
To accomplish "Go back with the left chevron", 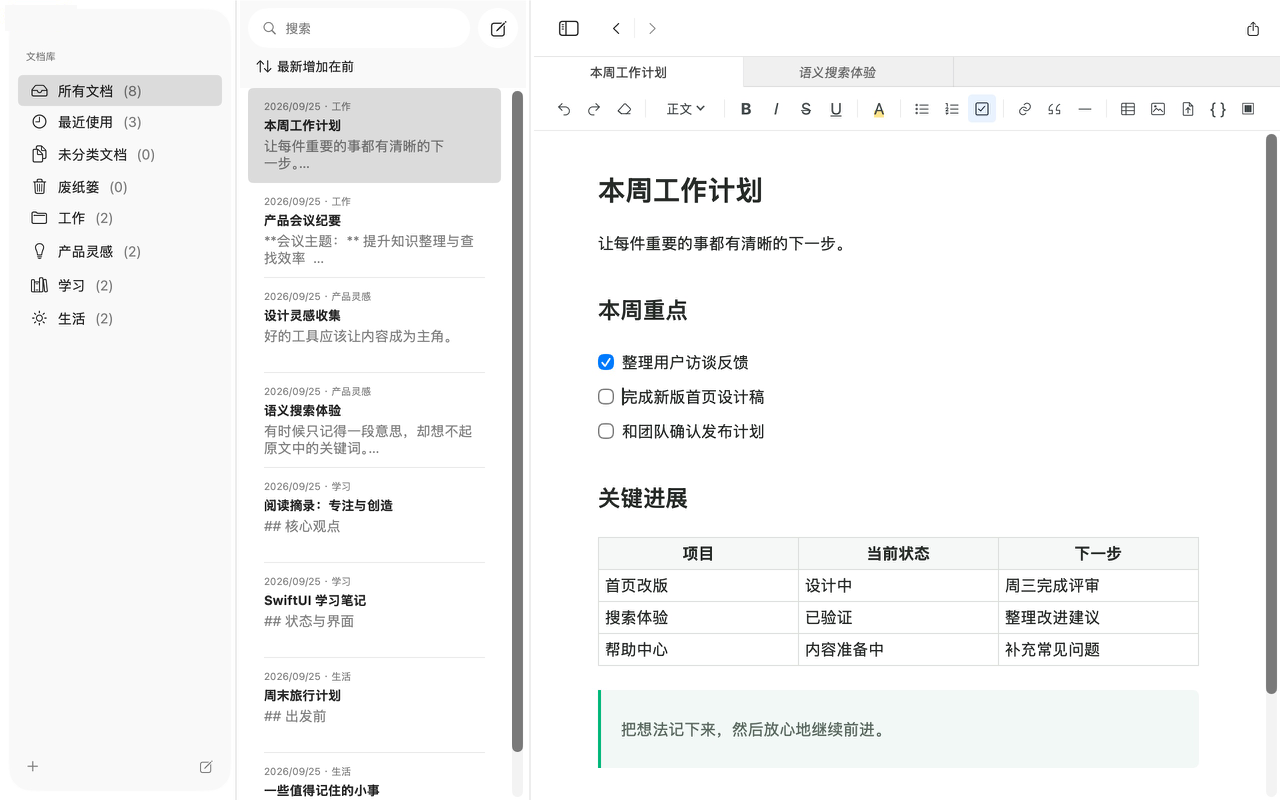I will [616, 29].
